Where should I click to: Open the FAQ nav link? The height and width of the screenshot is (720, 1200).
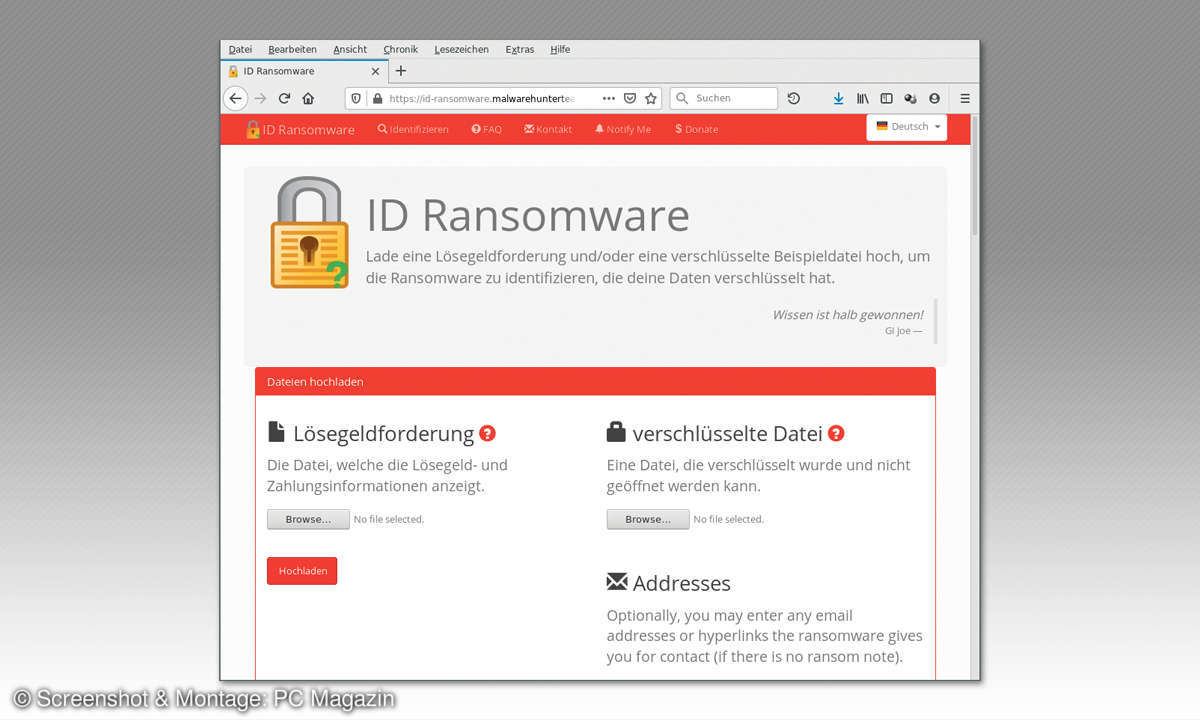[487, 129]
